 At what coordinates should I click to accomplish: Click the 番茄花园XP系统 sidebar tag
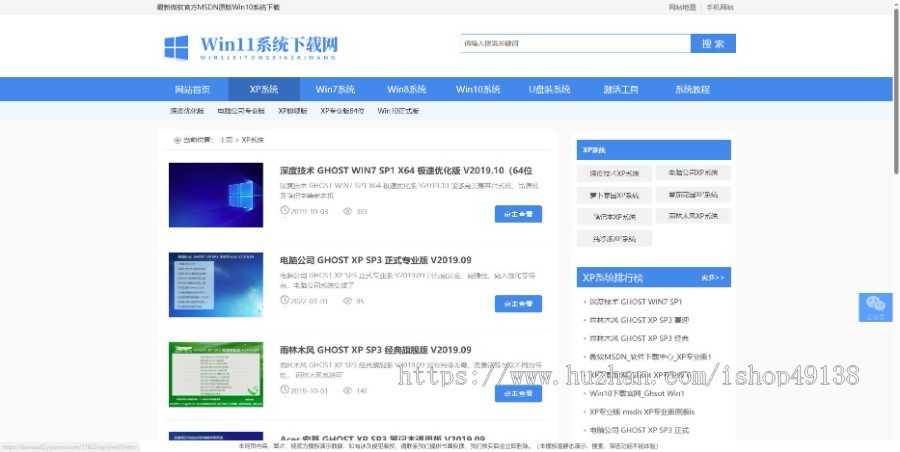pyautogui.click(x=693, y=195)
